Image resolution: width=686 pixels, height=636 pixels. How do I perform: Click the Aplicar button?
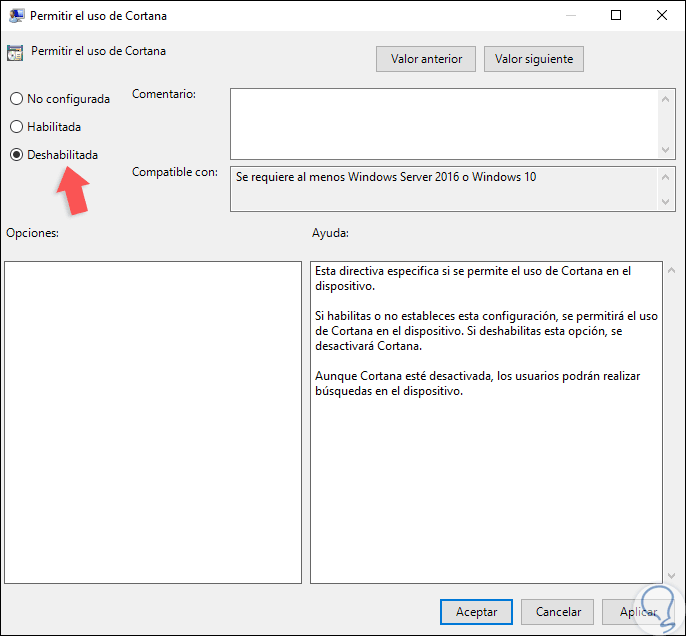638,612
